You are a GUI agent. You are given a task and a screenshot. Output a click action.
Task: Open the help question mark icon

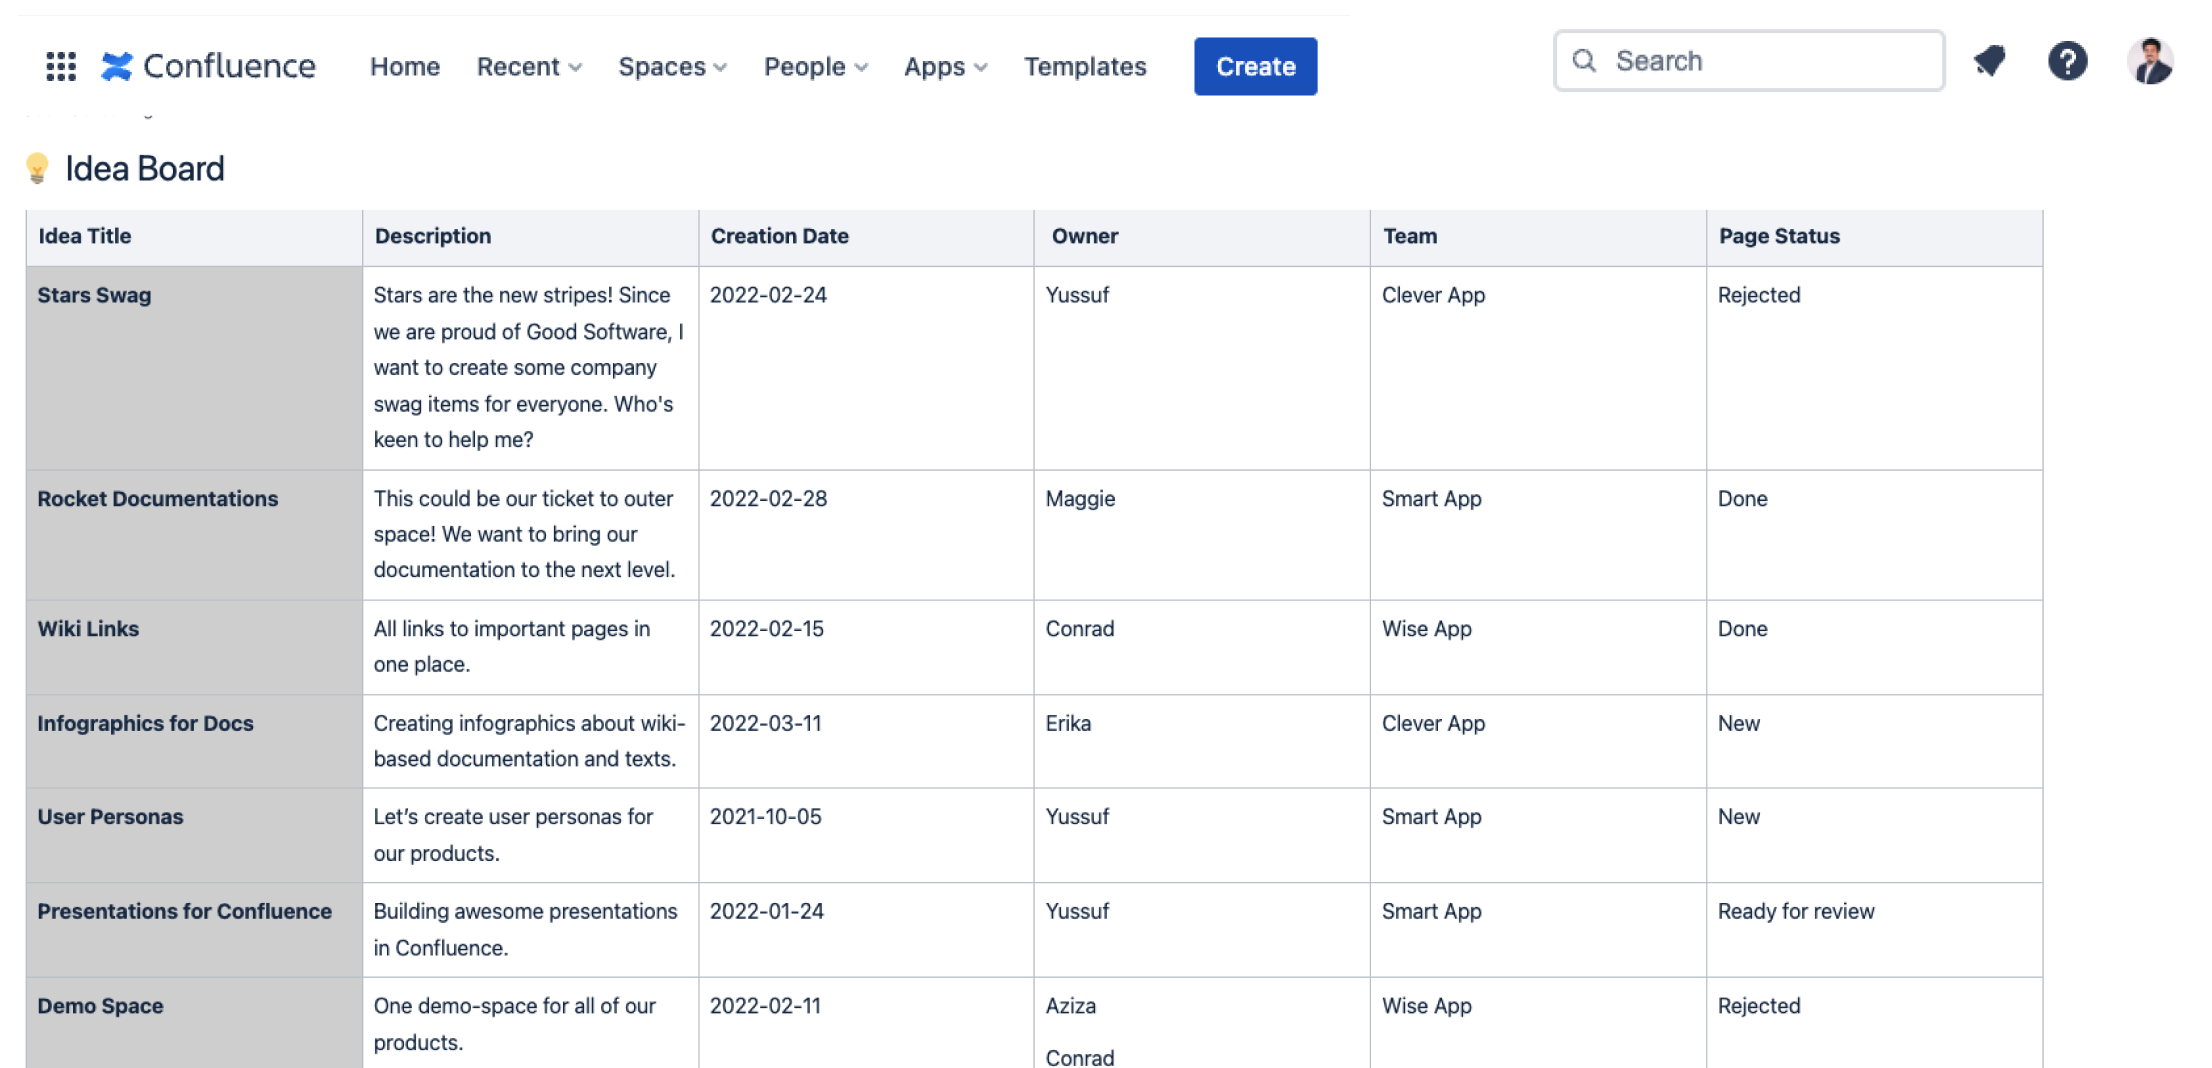click(x=2067, y=62)
